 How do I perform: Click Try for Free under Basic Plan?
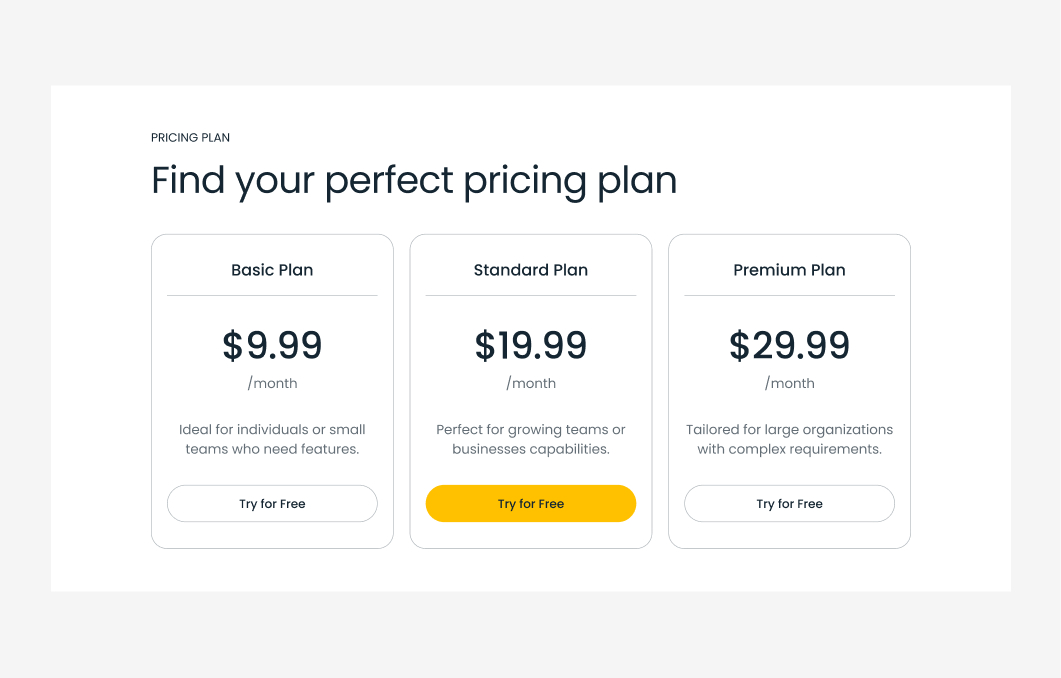coord(272,503)
